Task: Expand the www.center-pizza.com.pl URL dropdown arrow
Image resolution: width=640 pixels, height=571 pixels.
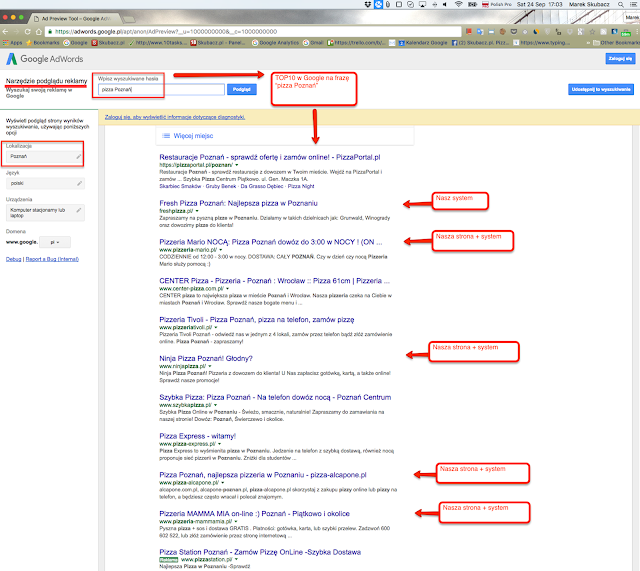Action: (x=227, y=289)
